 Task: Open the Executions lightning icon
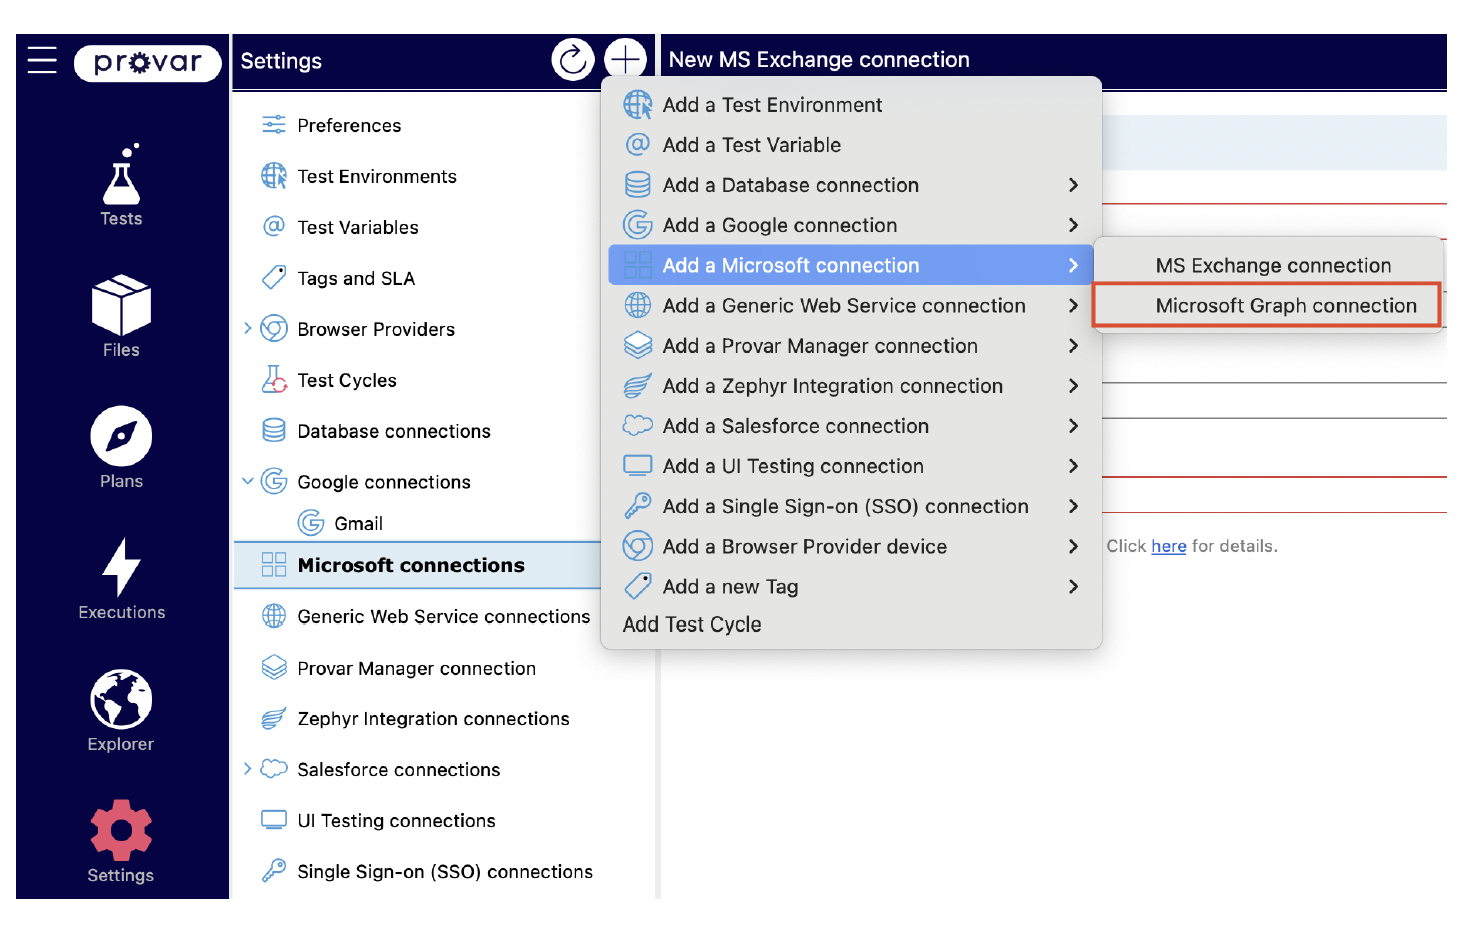[121, 567]
